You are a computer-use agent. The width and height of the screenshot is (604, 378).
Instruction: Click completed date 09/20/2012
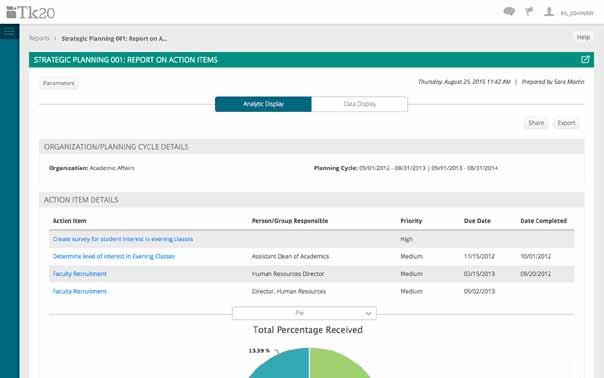[535, 274]
